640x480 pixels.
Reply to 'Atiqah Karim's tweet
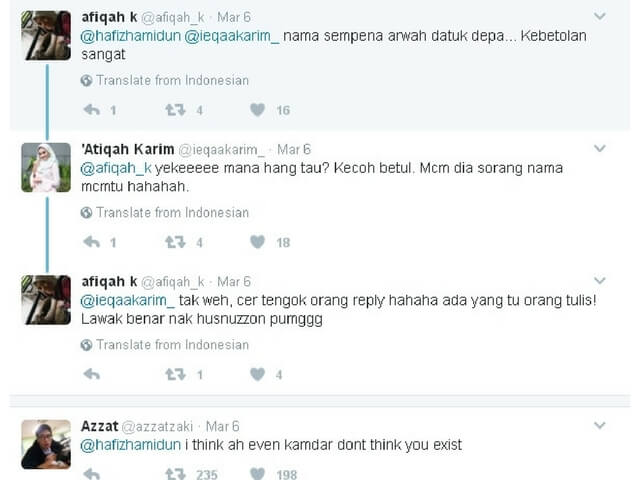[92, 242]
